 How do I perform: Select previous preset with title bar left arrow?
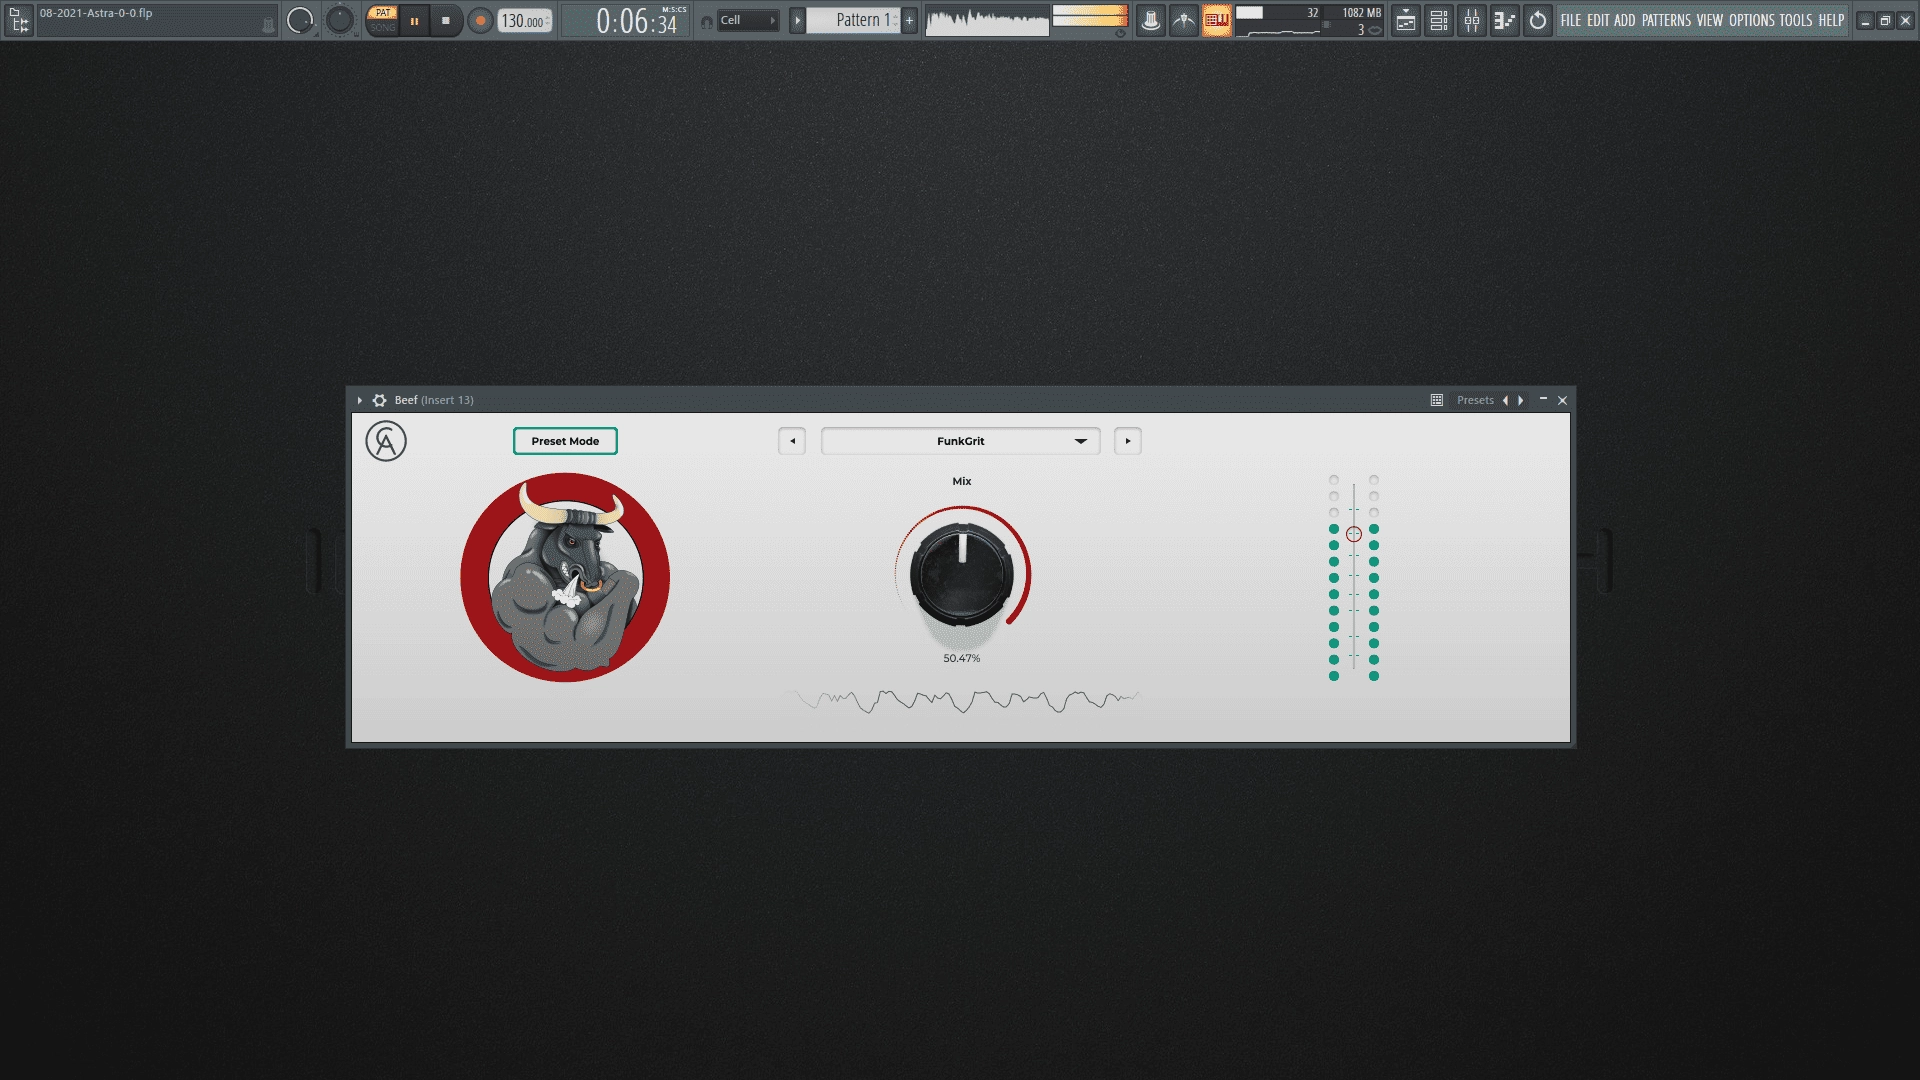(1505, 400)
